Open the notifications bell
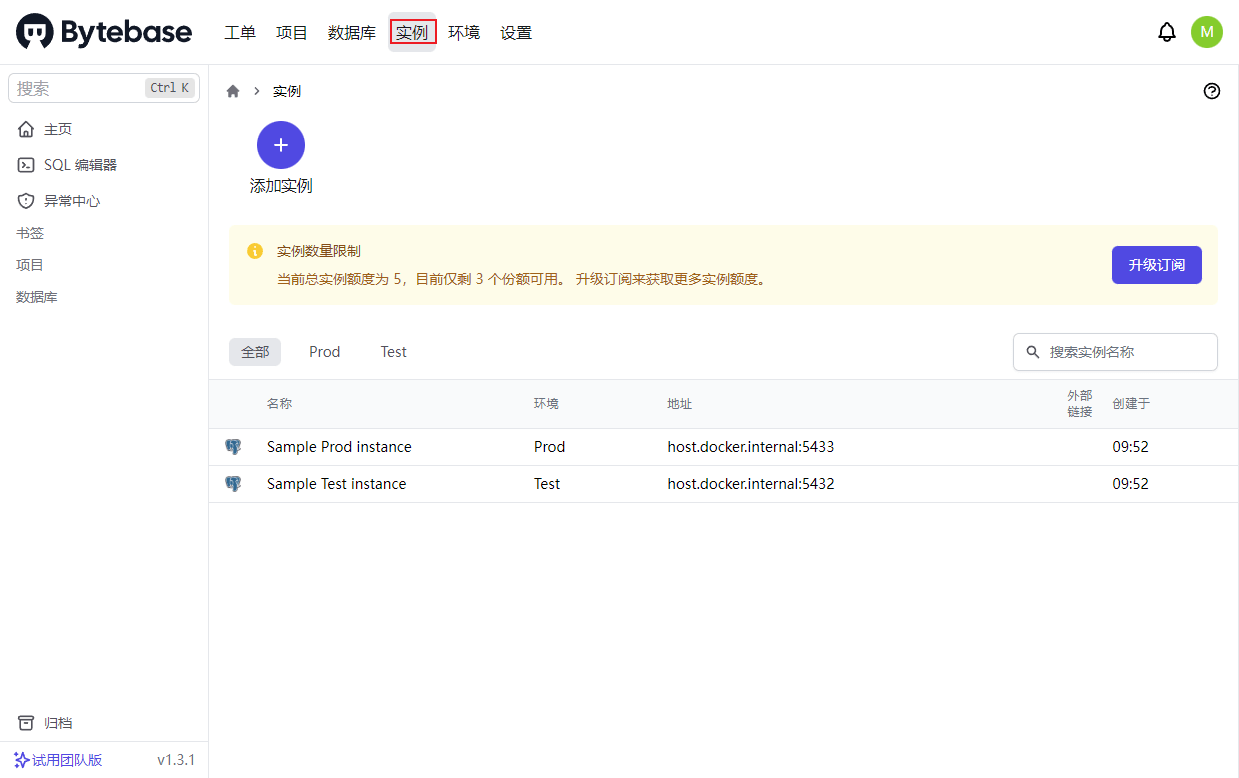 (x=1167, y=32)
